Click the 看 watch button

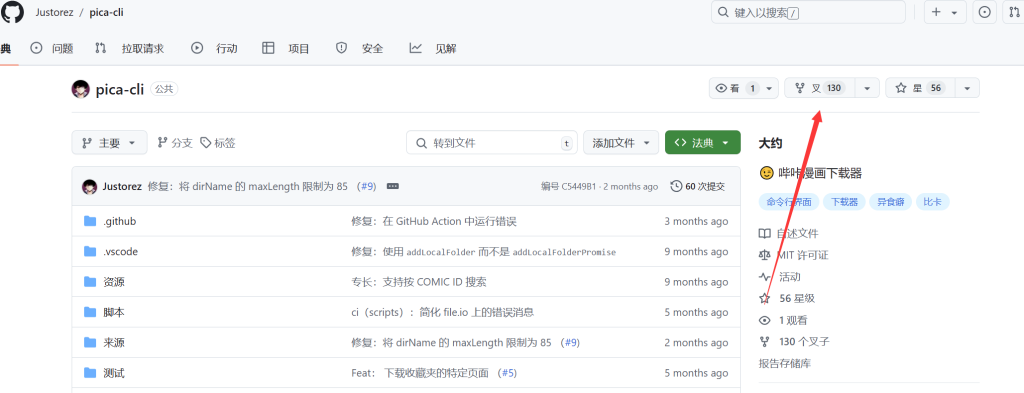(x=744, y=88)
